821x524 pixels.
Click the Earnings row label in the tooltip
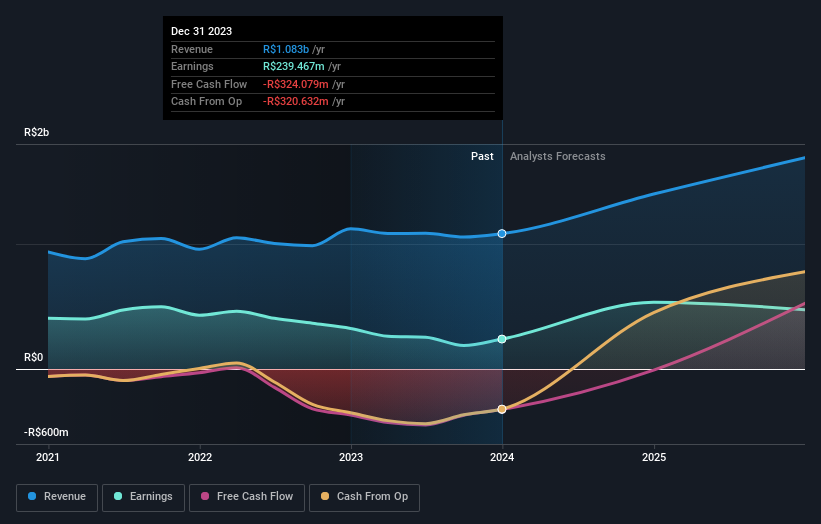(x=192, y=66)
